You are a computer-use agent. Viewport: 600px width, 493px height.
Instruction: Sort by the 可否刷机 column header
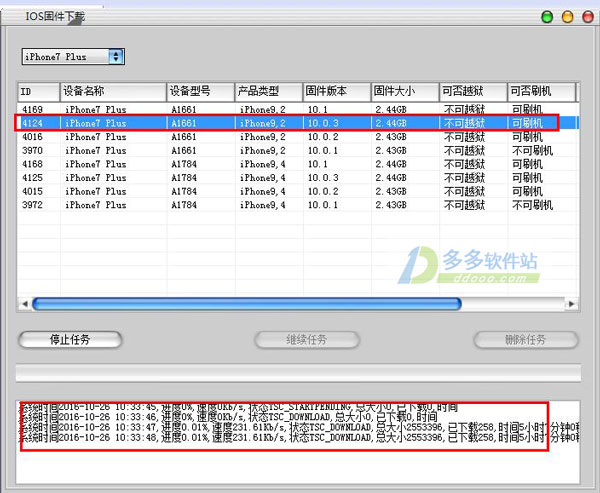coord(541,92)
